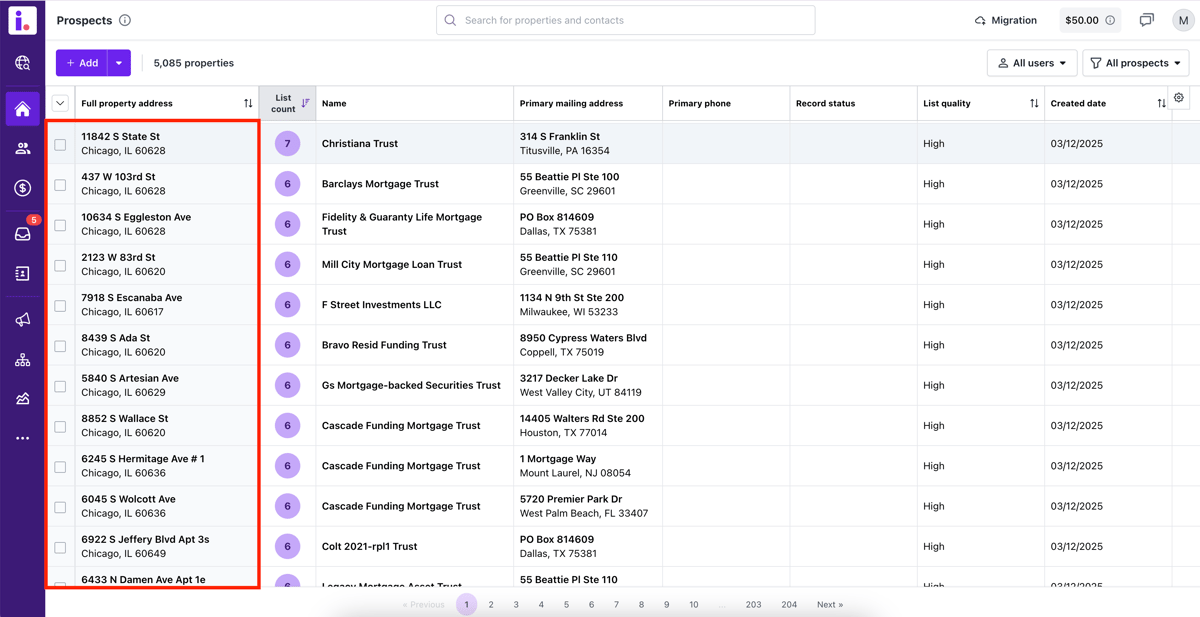Click Gs Mortgage-backed Securities Trust name
Screen dimensions: 1200x617
[x=411, y=385]
